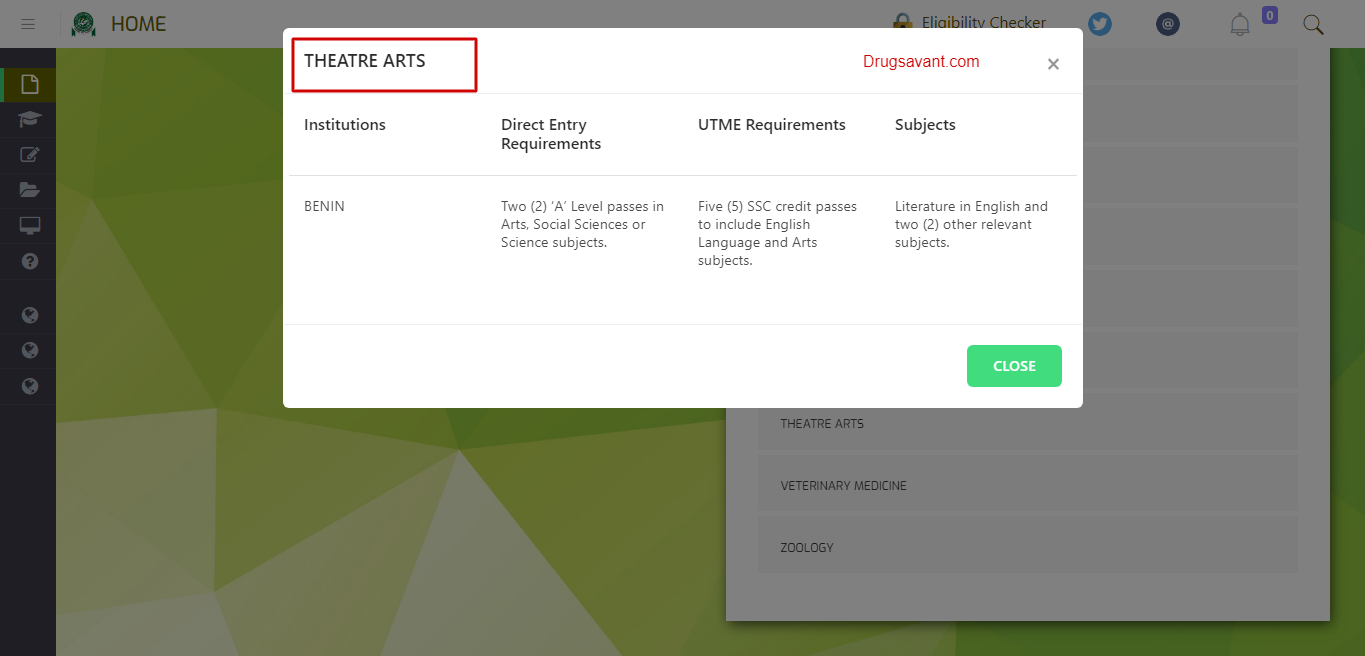Click the magnifying glass search icon
Screen dimensions: 1365x656
(1313, 24)
